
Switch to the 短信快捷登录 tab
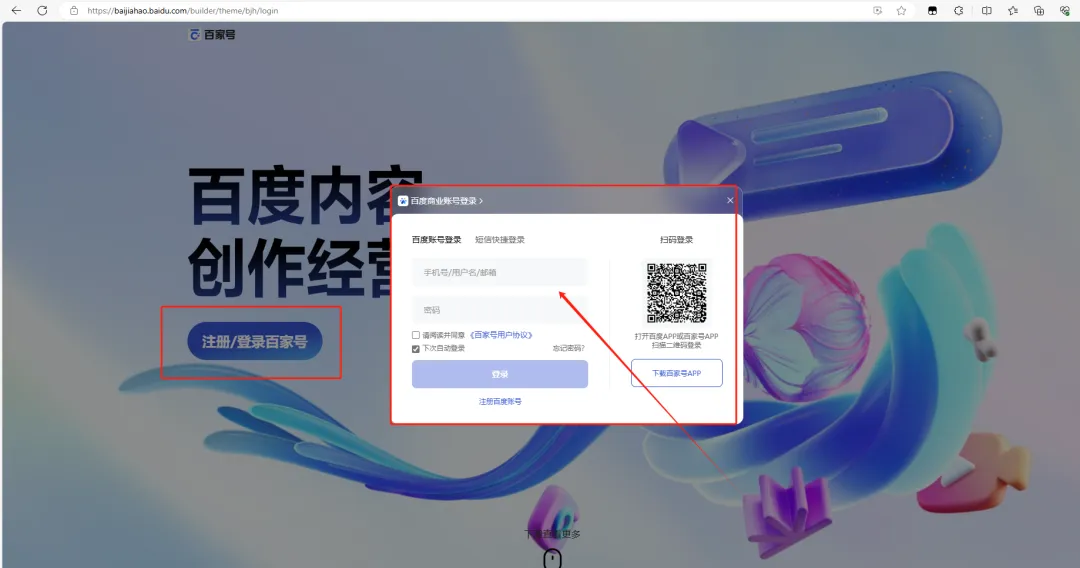500,240
